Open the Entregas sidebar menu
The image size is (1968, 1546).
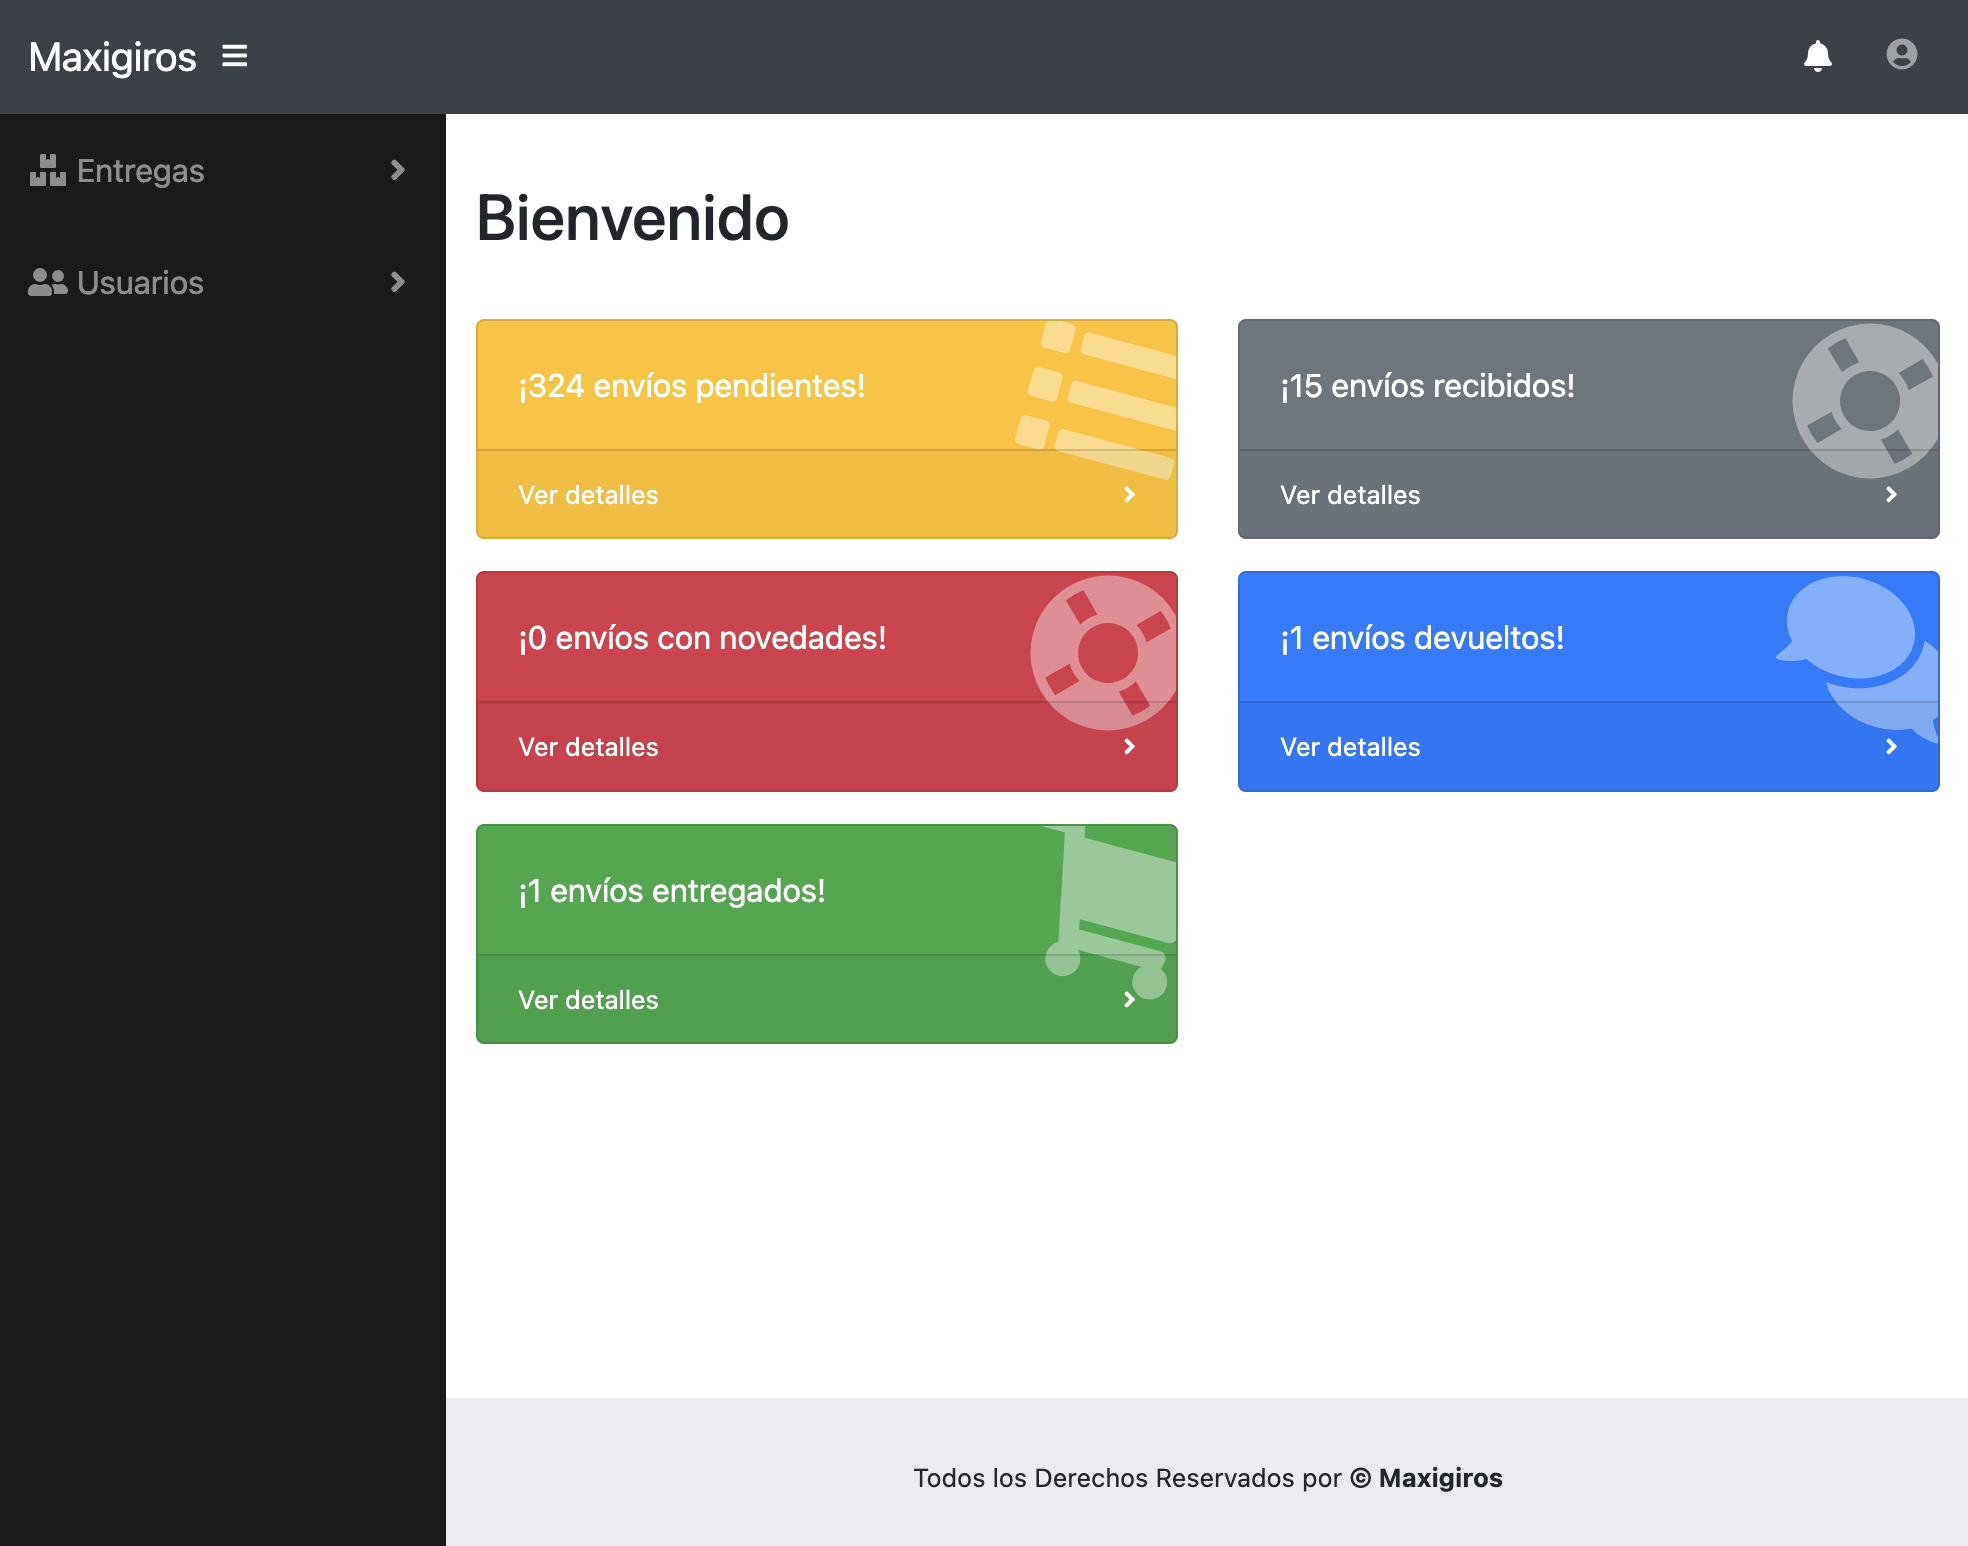point(140,171)
